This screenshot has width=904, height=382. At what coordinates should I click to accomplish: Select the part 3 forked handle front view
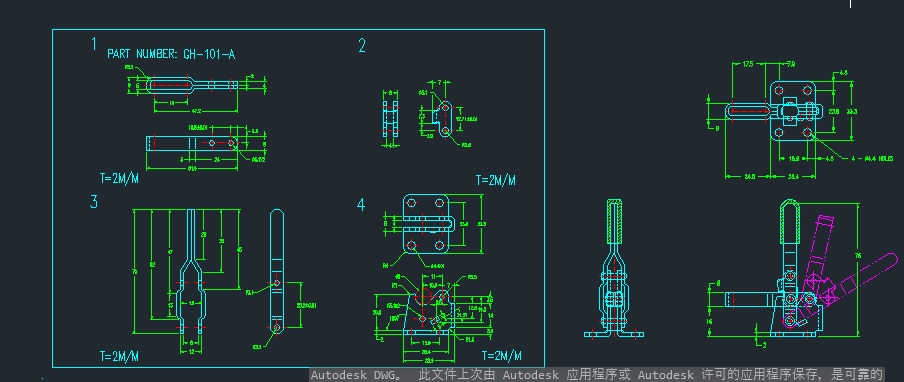click(x=191, y=271)
